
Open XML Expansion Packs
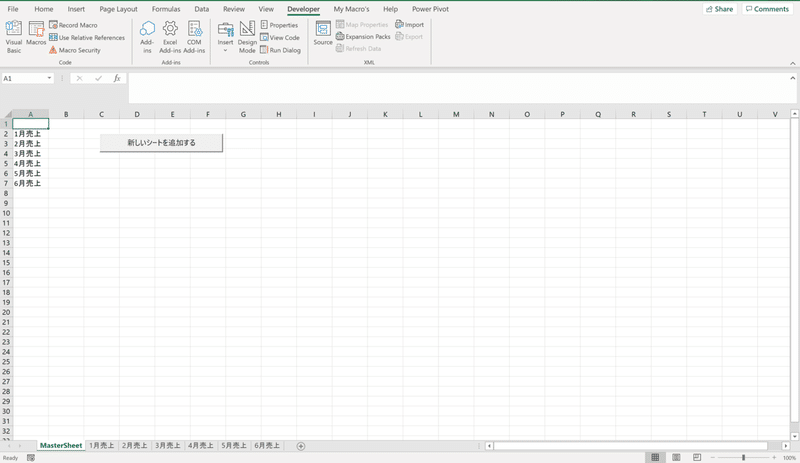coord(363,37)
